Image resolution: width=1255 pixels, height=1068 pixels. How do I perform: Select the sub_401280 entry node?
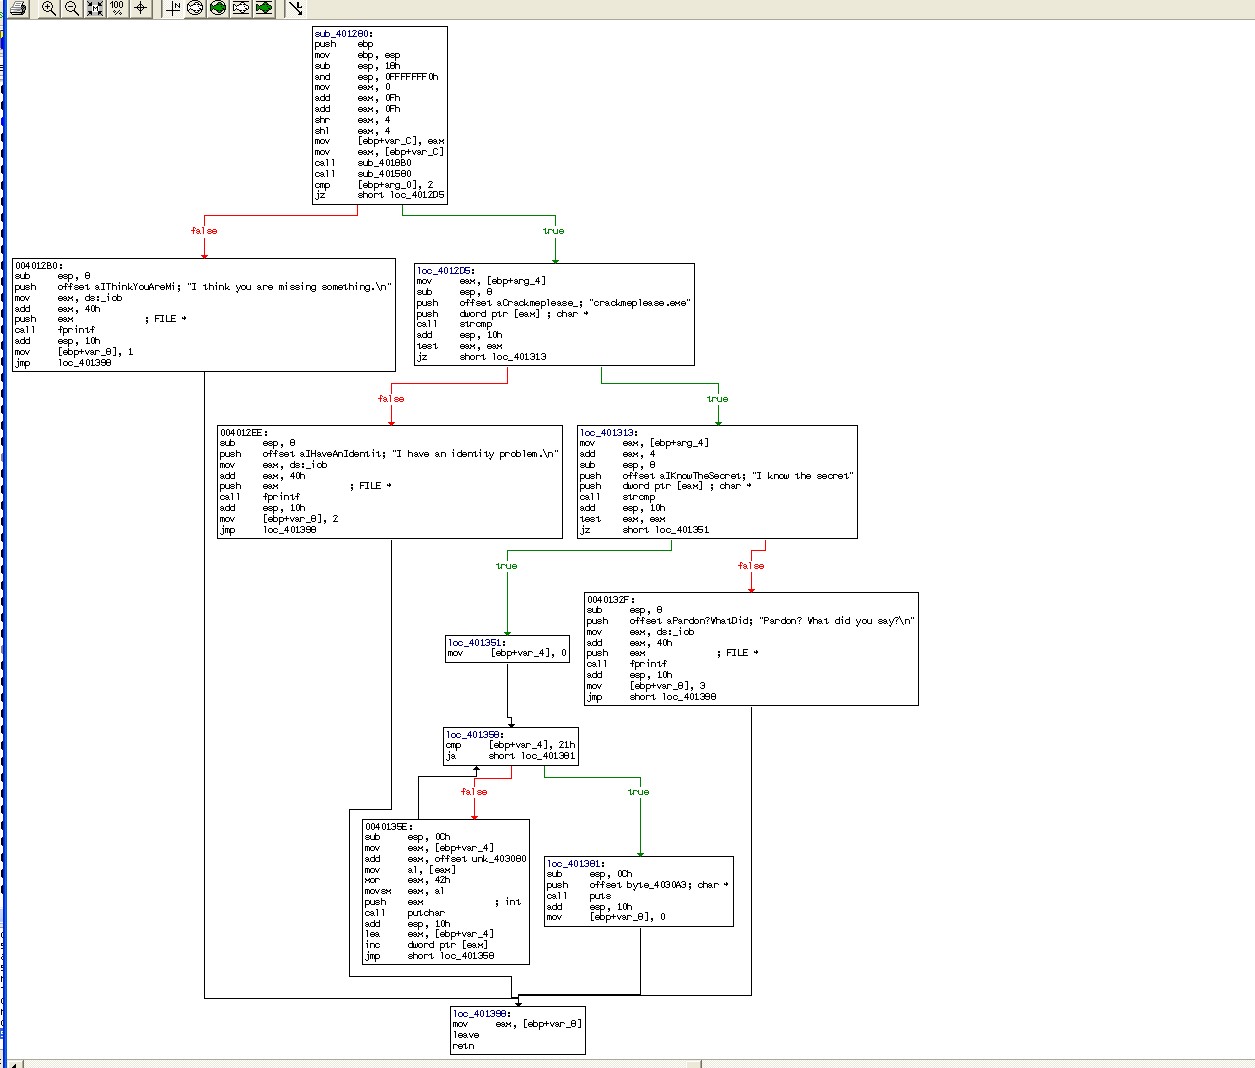click(380, 115)
